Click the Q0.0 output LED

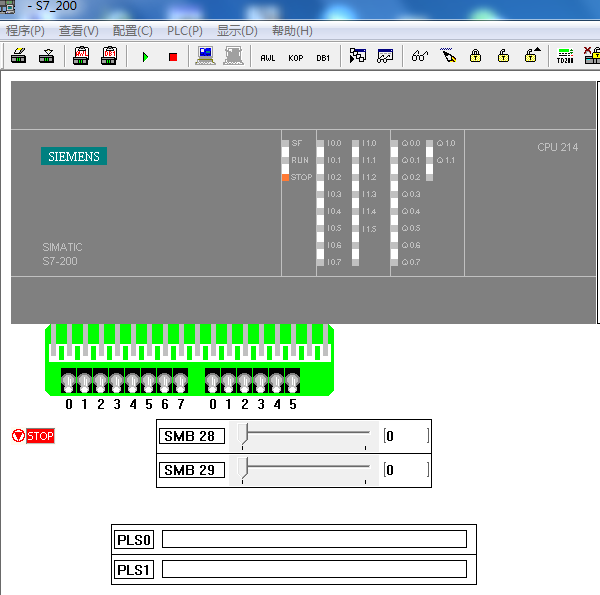coord(395,143)
